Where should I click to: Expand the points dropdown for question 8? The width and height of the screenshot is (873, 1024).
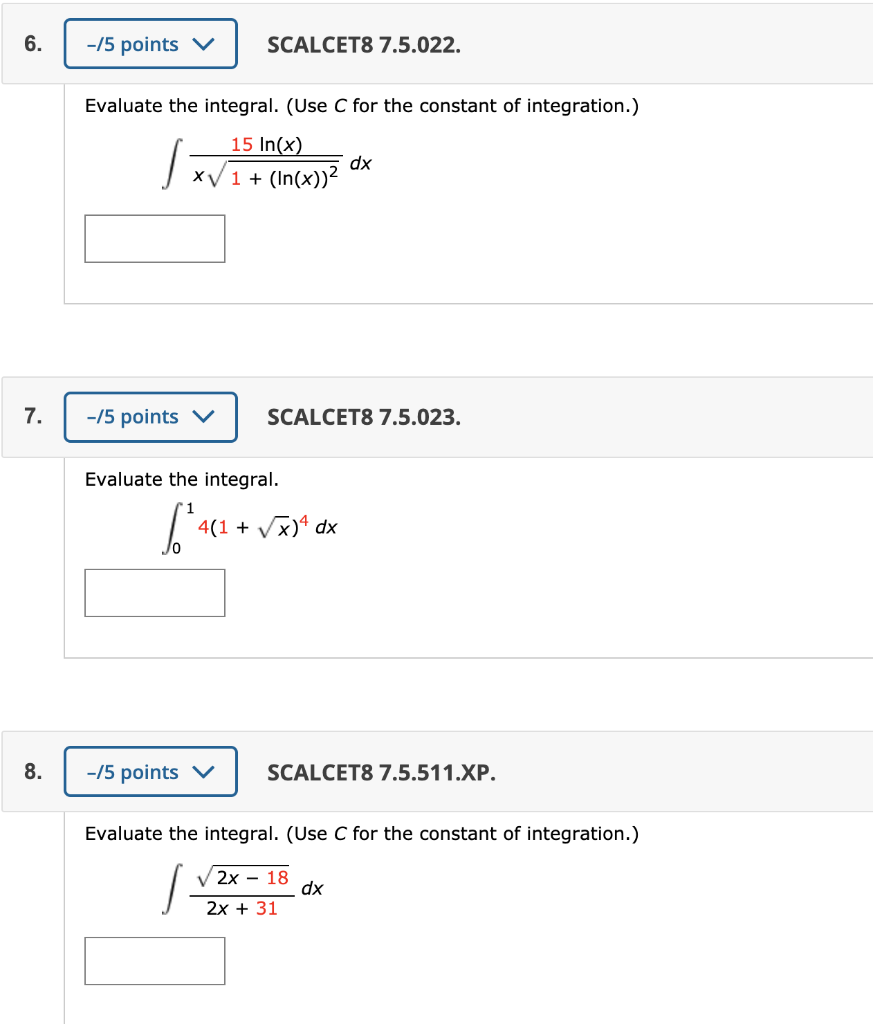coord(150,771)
